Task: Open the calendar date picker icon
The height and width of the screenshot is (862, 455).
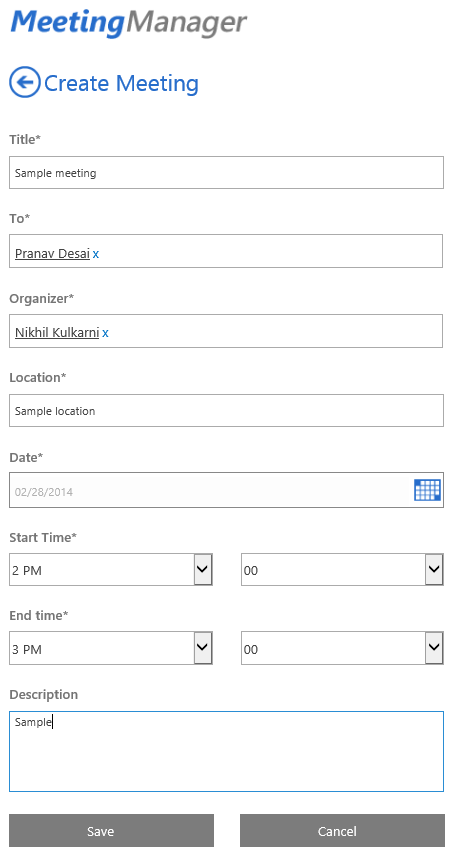Action: tap(427, 490)
